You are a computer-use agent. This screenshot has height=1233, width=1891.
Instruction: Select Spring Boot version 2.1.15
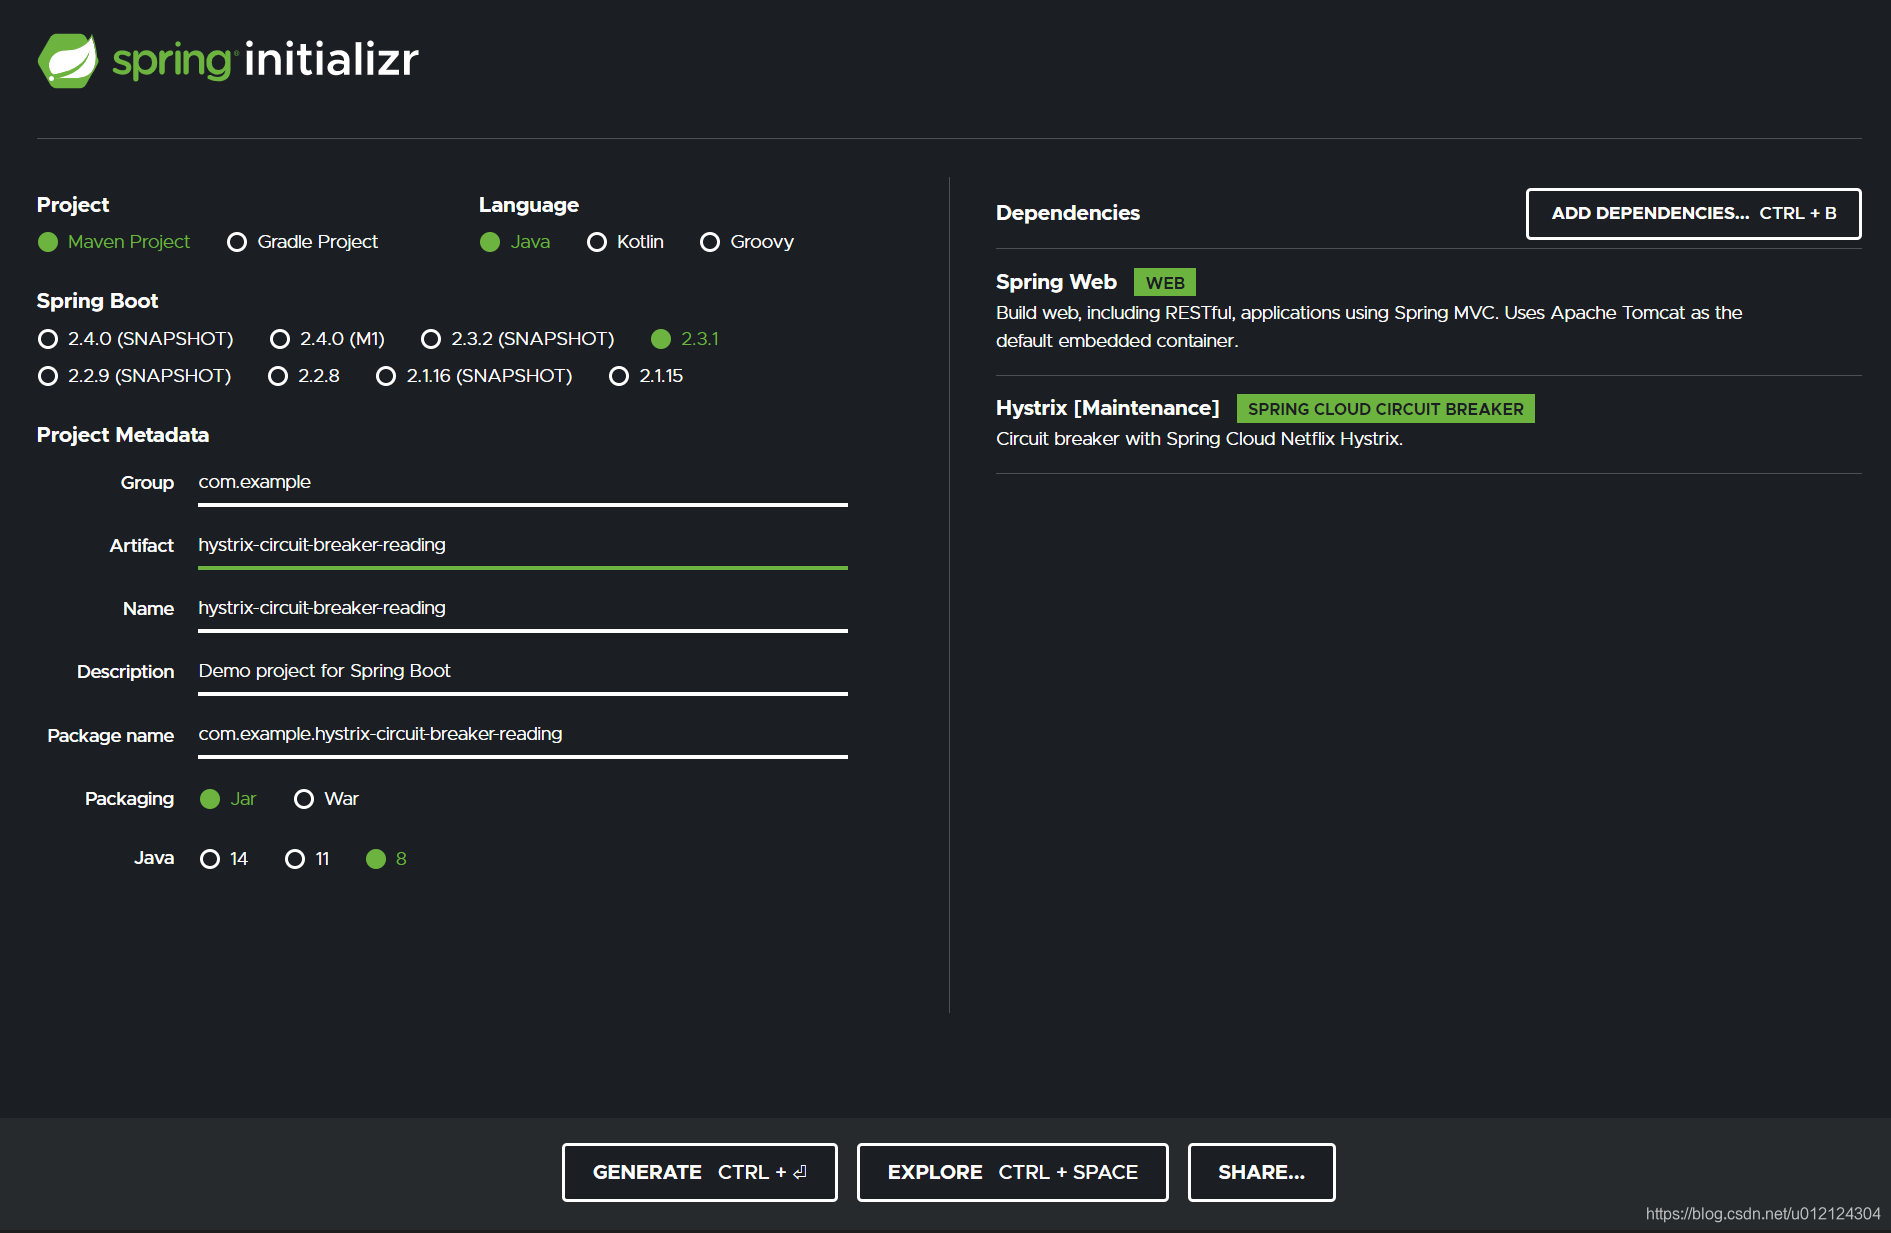point(646,376)
